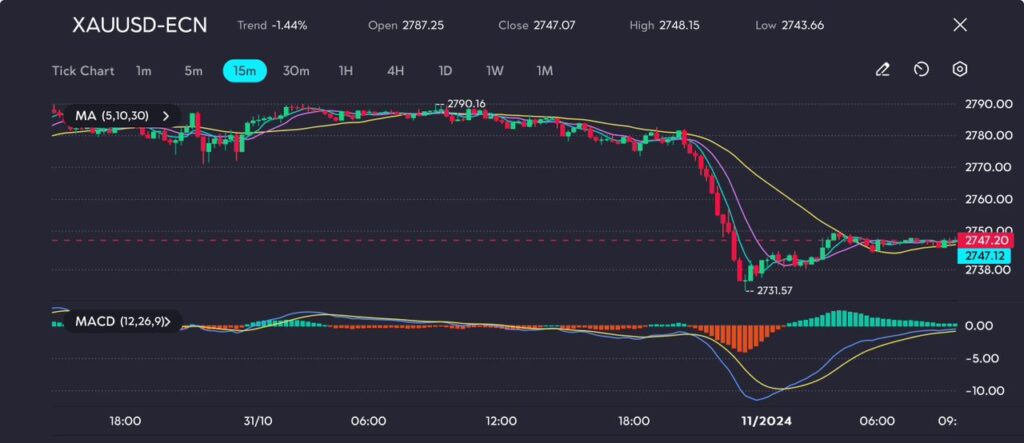1024x443 pixels.
Task: Click the red 2747.20 price label
Action: tap(985, 241)
